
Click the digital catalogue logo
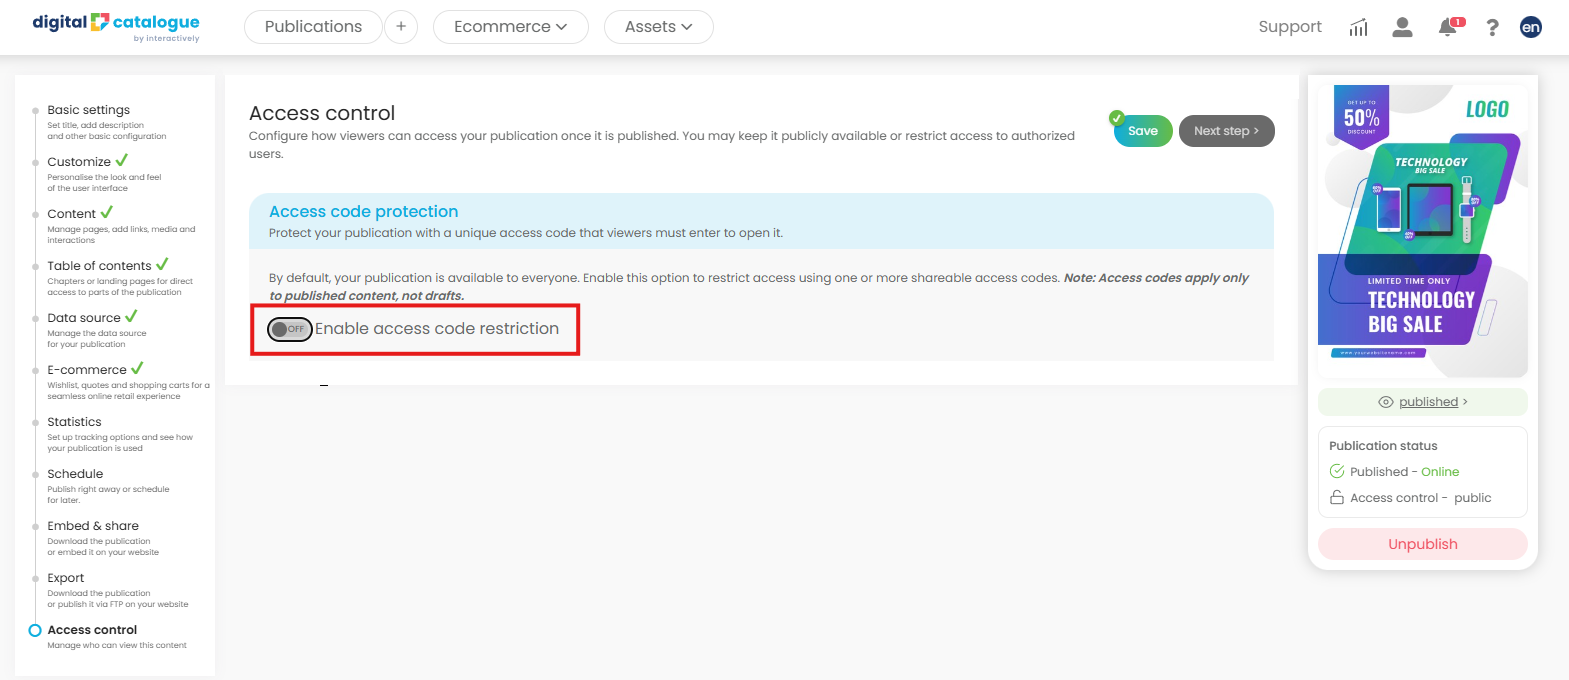(x=116, y=26)
